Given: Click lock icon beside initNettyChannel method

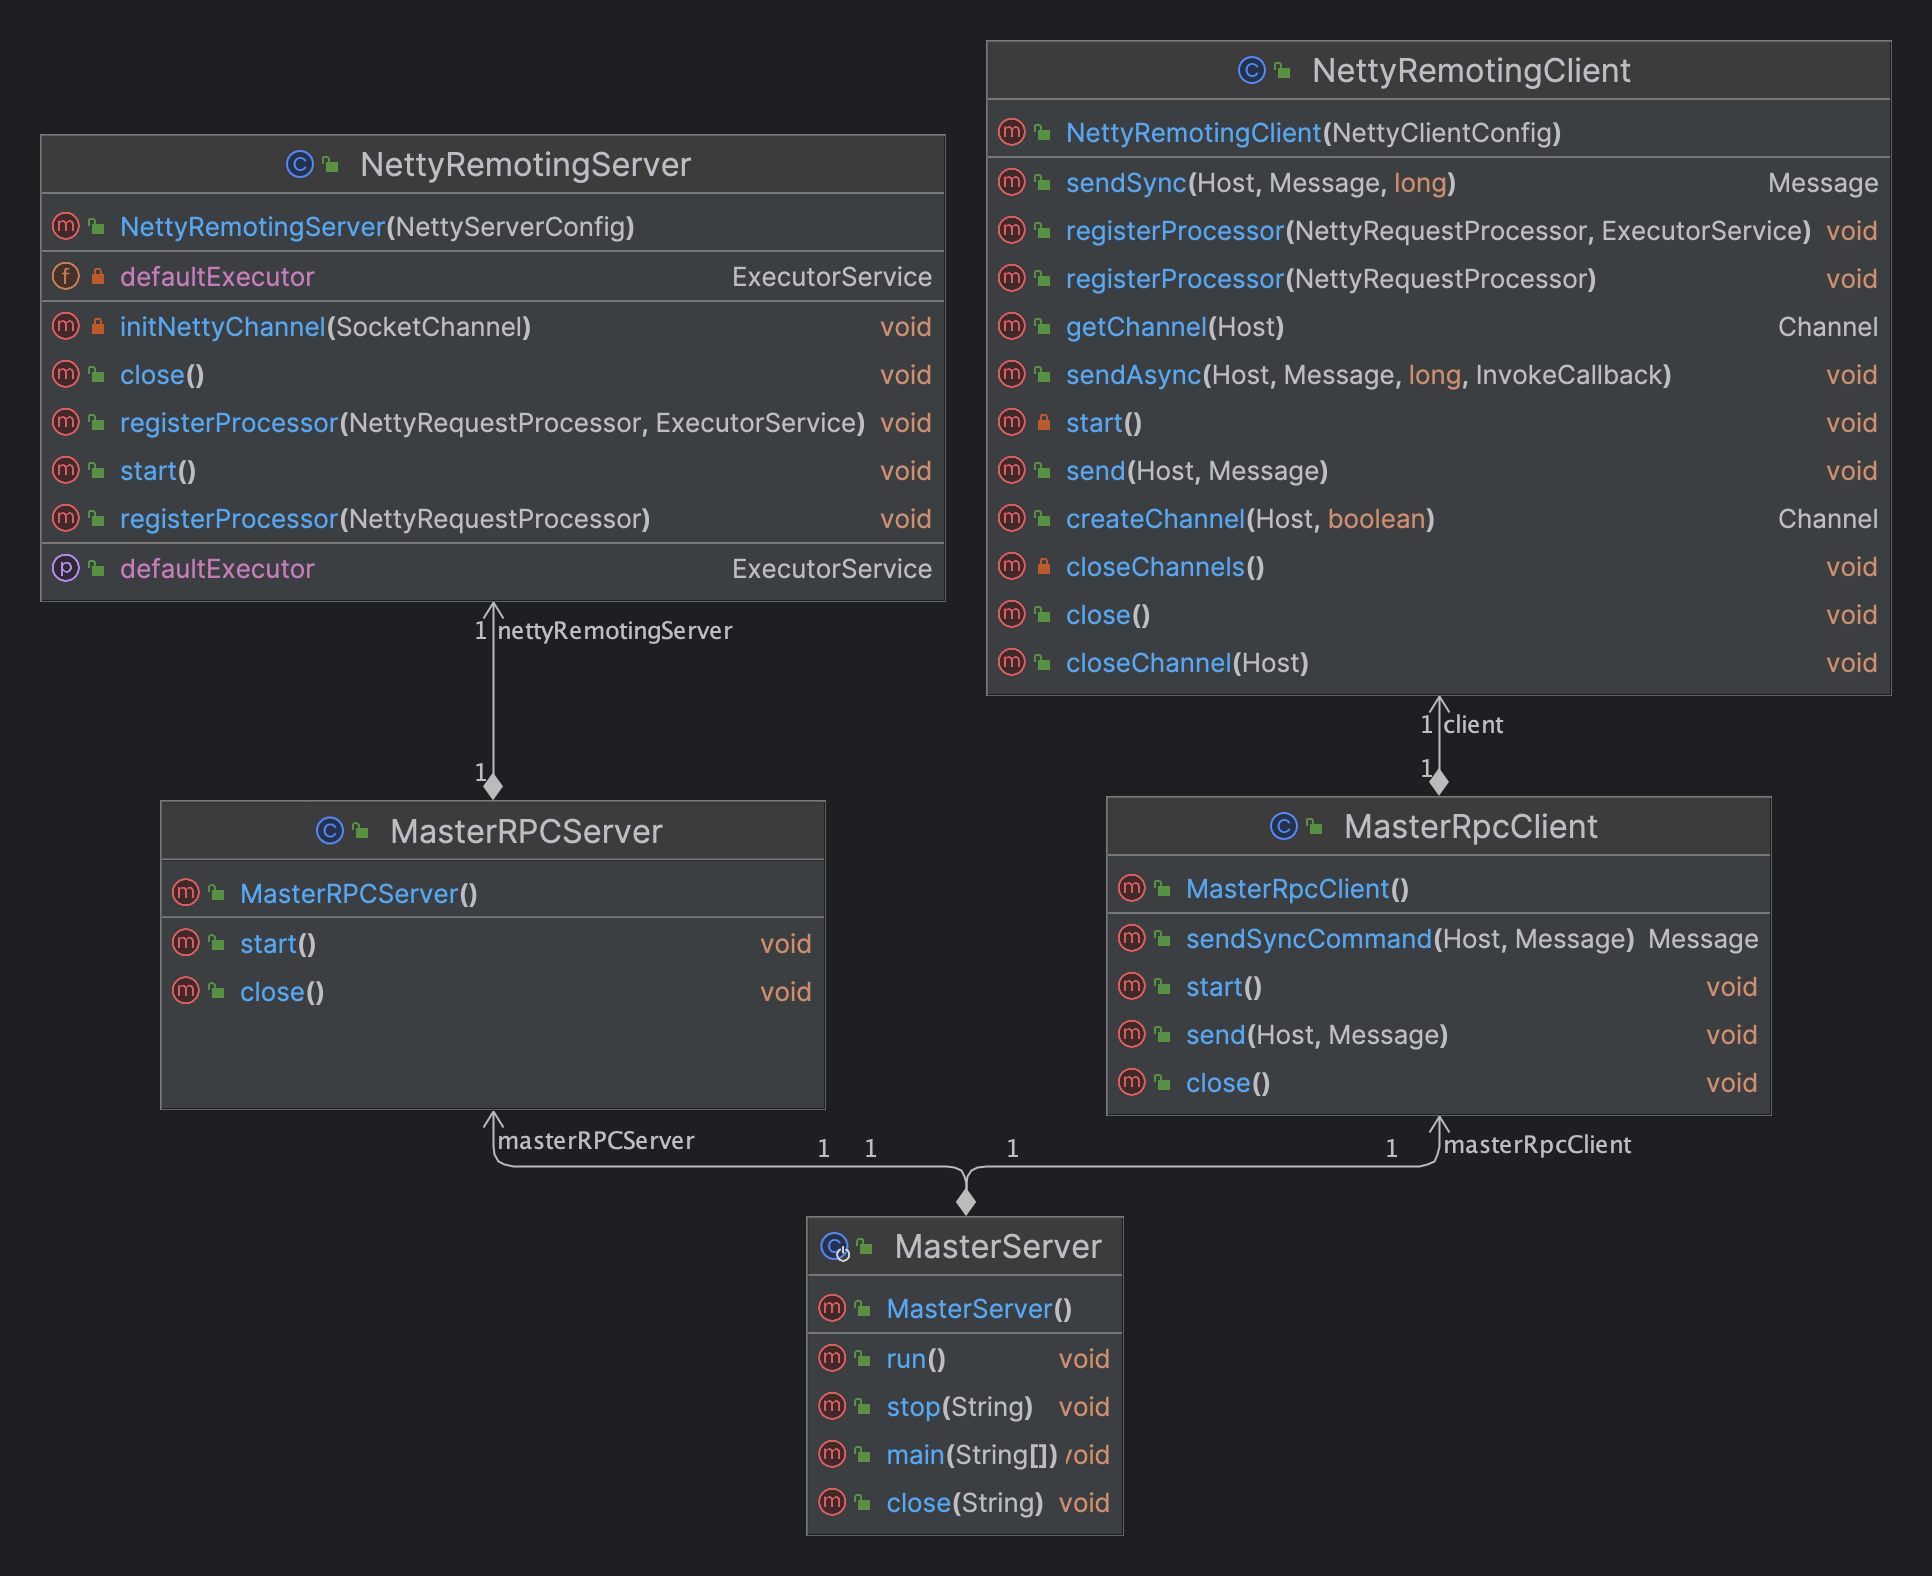Looking at the screenshot, I should tap(98, 326).
